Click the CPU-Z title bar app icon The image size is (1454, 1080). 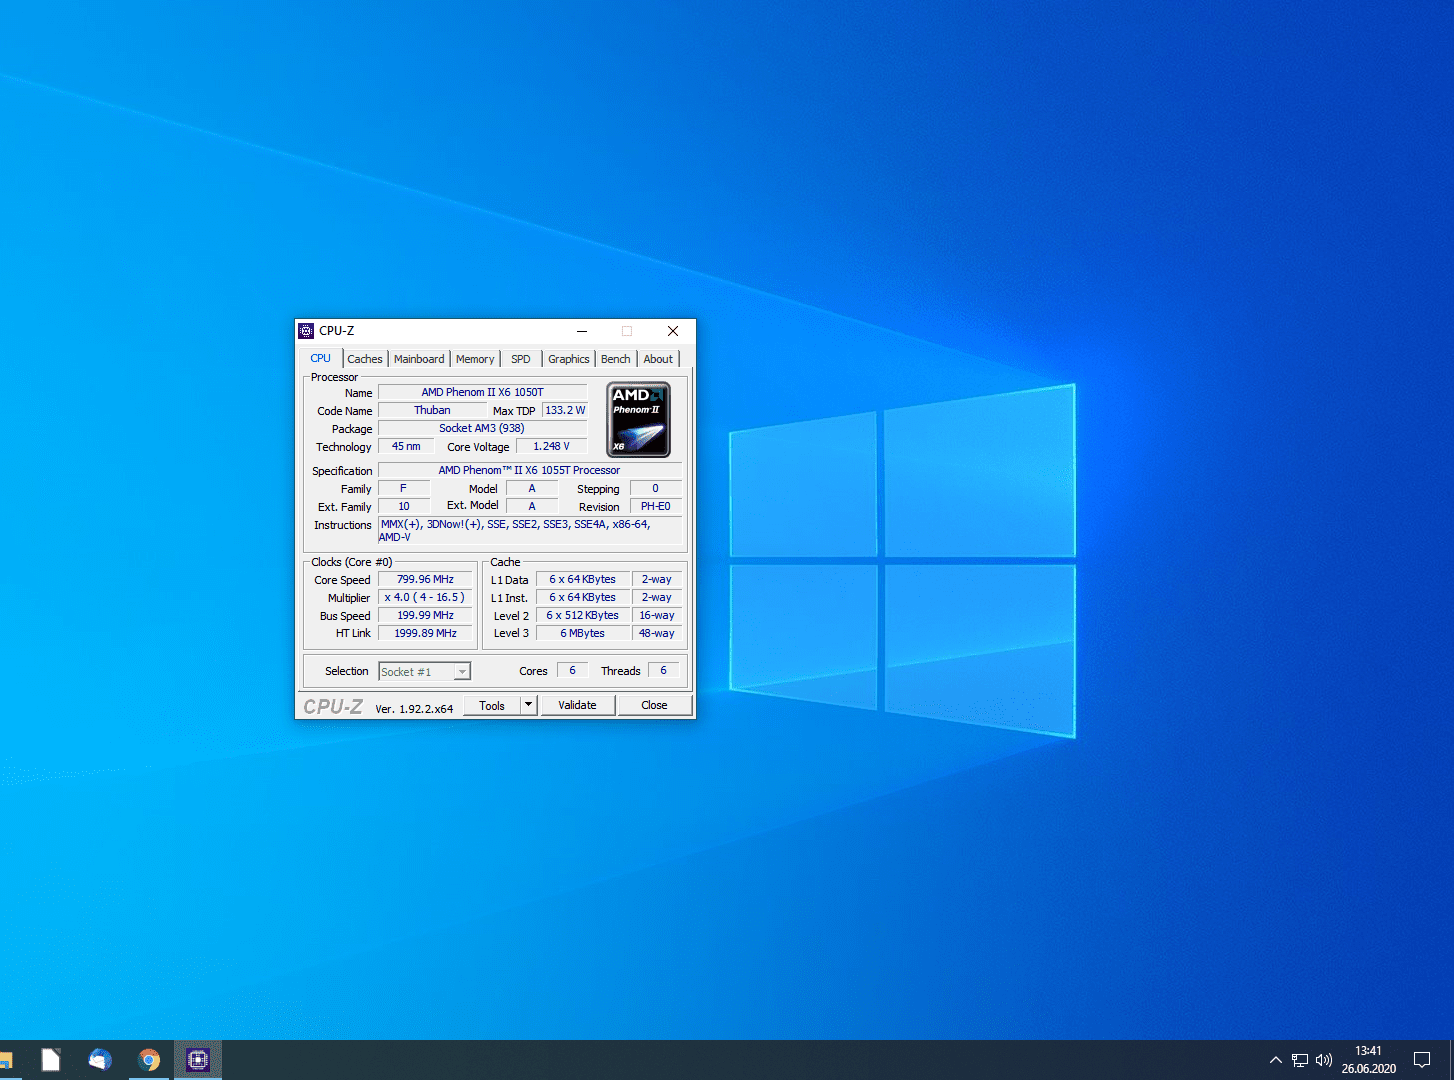(x=306, y=331)
